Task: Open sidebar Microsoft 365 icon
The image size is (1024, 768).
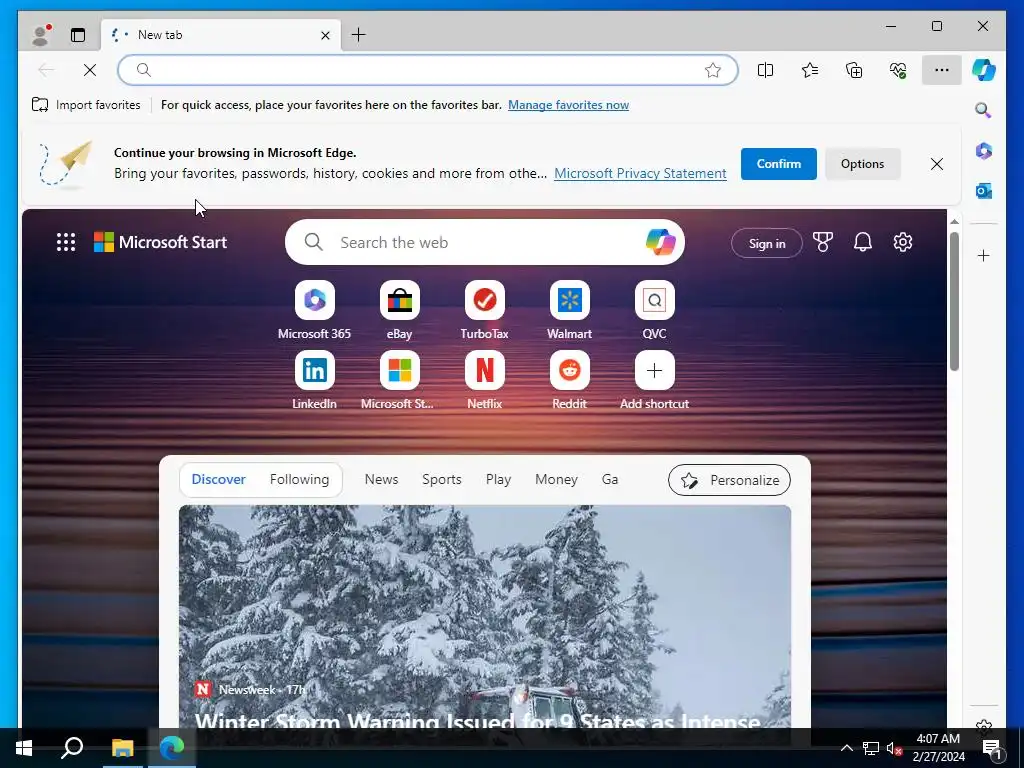Action: 984,151
